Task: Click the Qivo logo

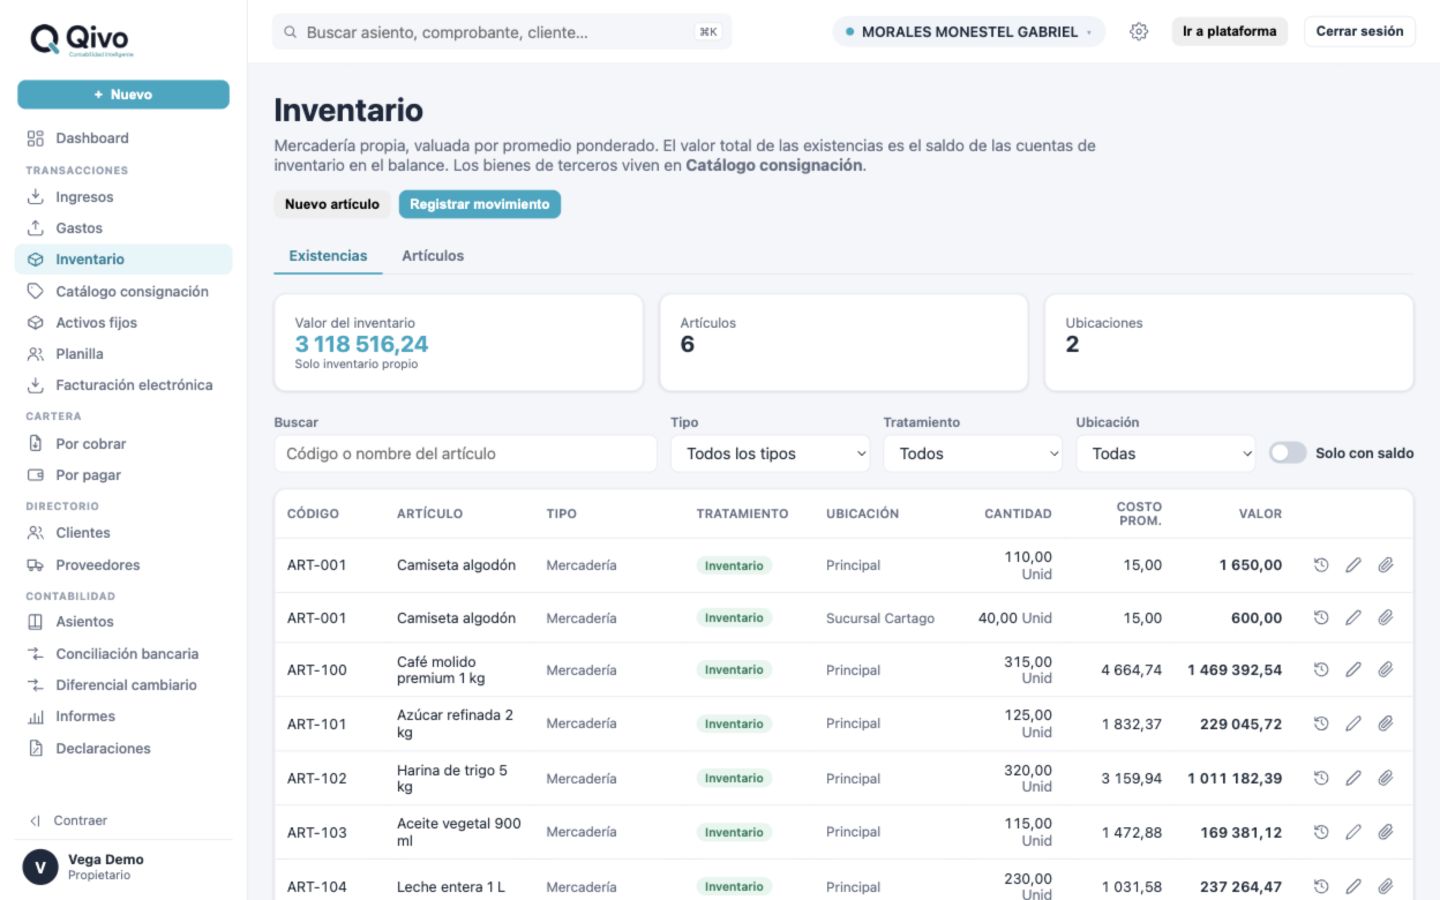Action: pyautogui.click(x=80, y=40)
